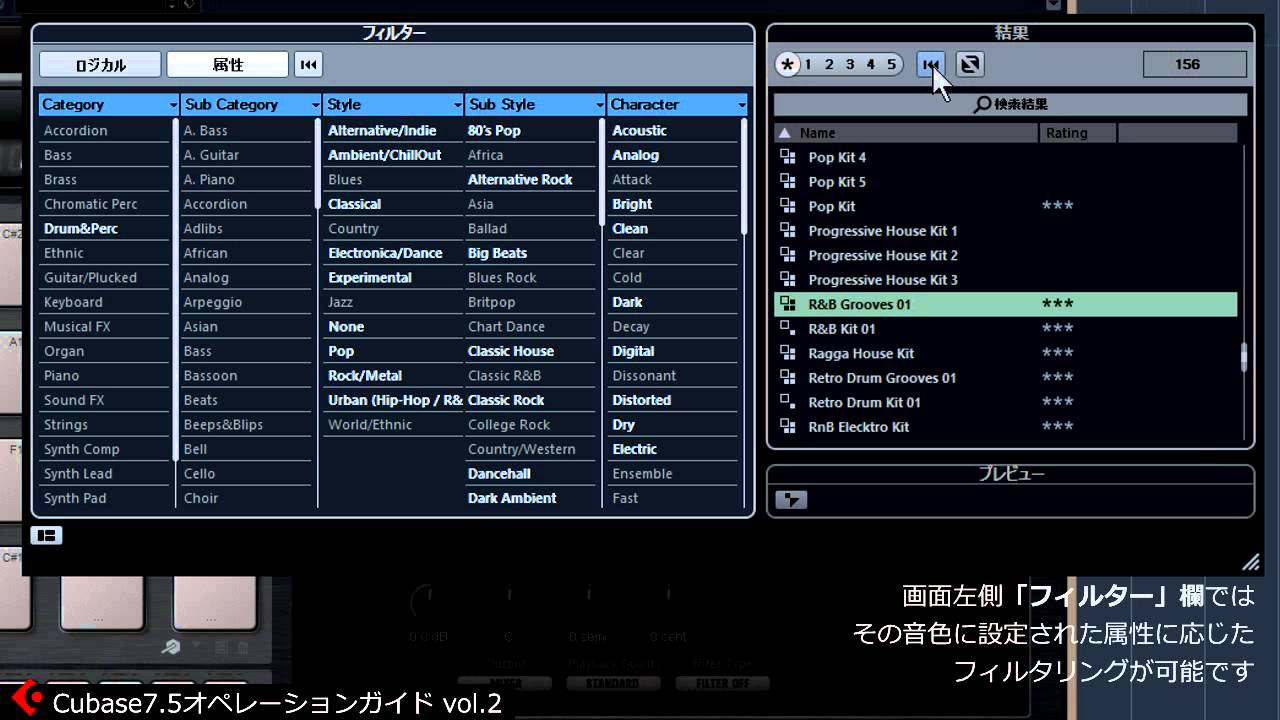Filter by Distorted character
The height and width of the screenshot is (720, 1280).
click(641, 400)
